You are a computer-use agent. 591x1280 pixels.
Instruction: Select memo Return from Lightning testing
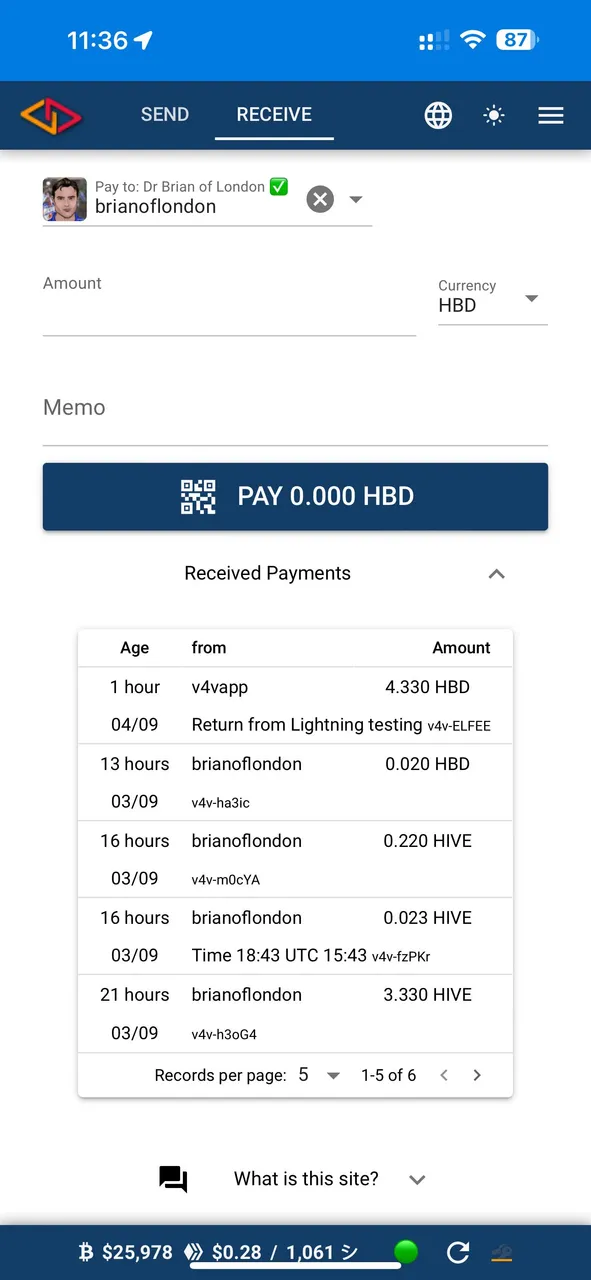(x=307, y=725)
